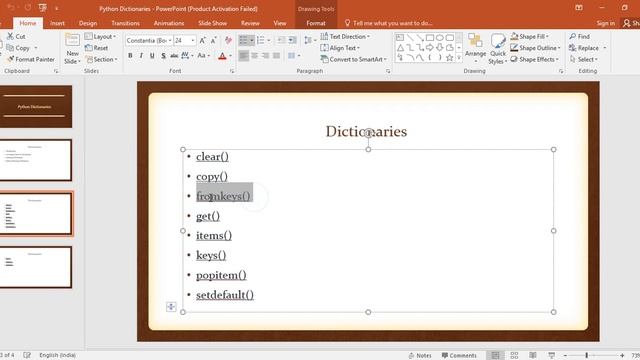Open the Drawing Tools Format tab
This screenshot has width=640, height=360.
click(x=316, y=23)
